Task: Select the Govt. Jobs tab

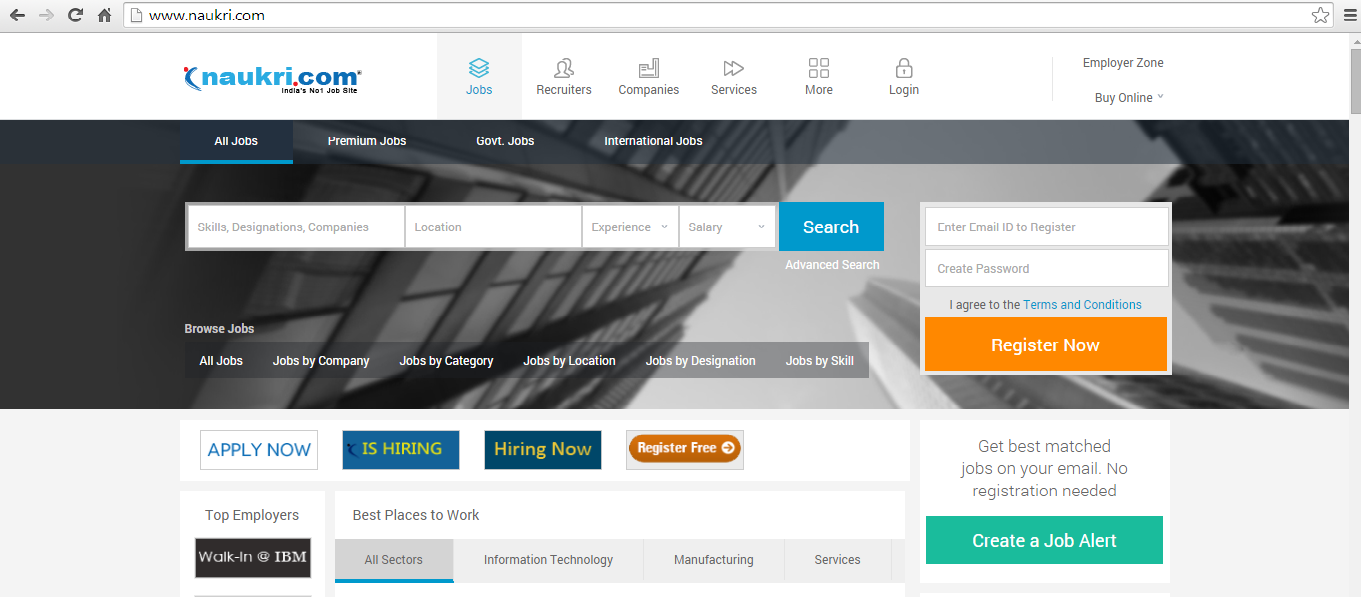Action: [505, 141]
